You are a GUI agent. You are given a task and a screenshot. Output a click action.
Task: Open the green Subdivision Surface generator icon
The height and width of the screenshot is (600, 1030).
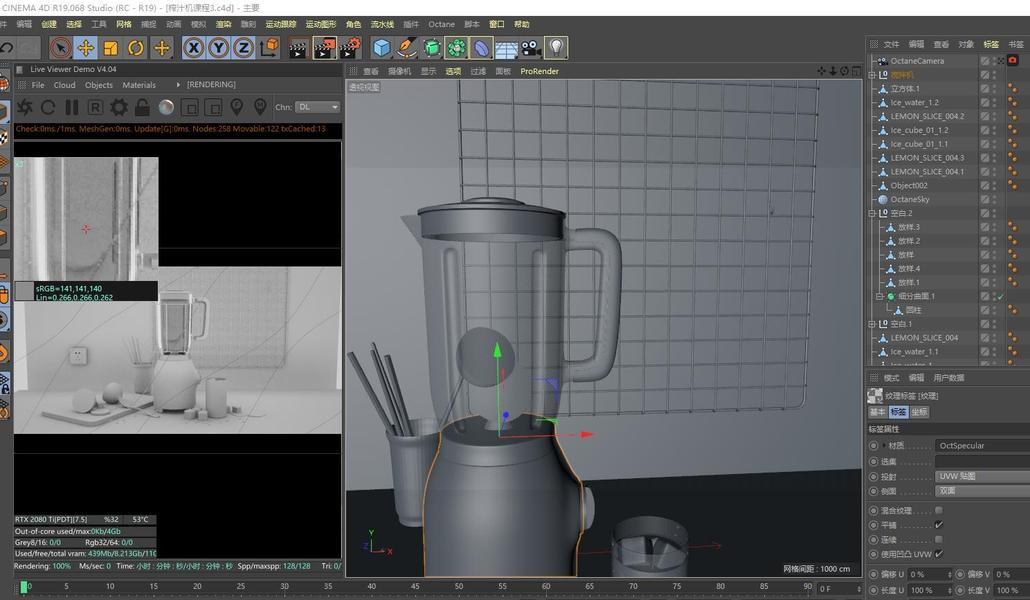click(432, 48)
